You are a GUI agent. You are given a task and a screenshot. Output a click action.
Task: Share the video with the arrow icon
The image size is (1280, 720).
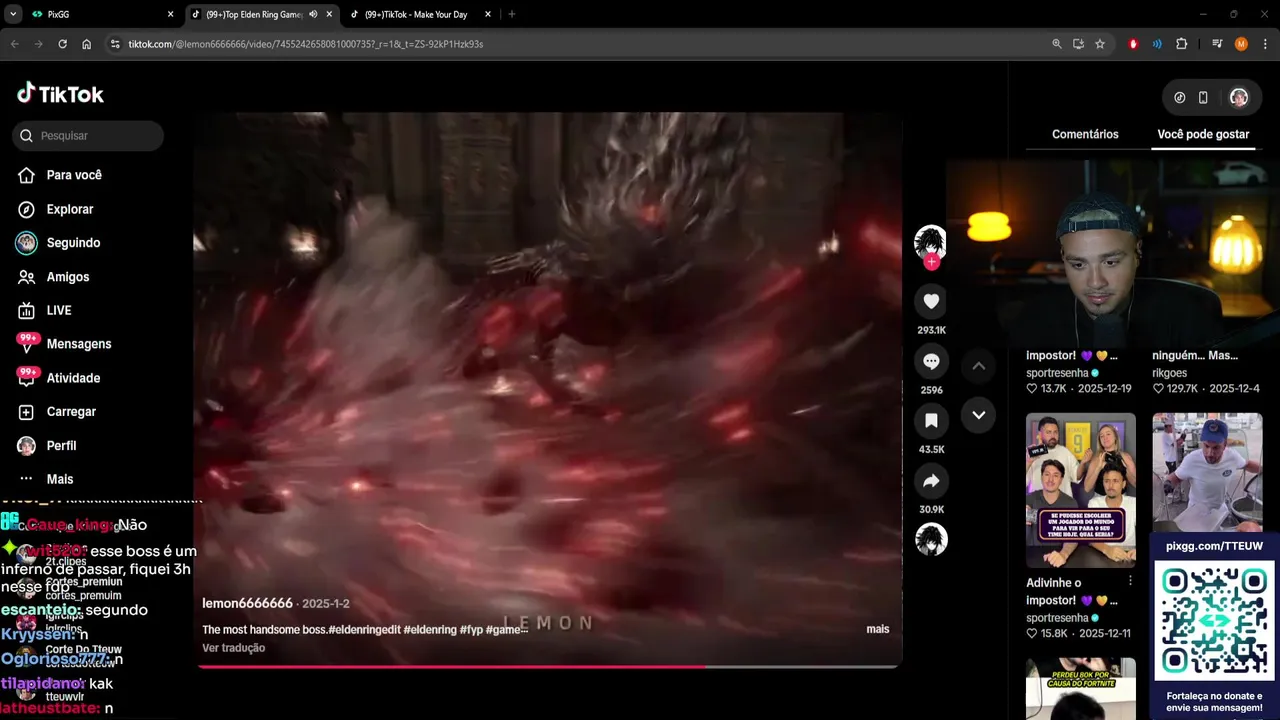pyautogui.click(x=931, y=481)
